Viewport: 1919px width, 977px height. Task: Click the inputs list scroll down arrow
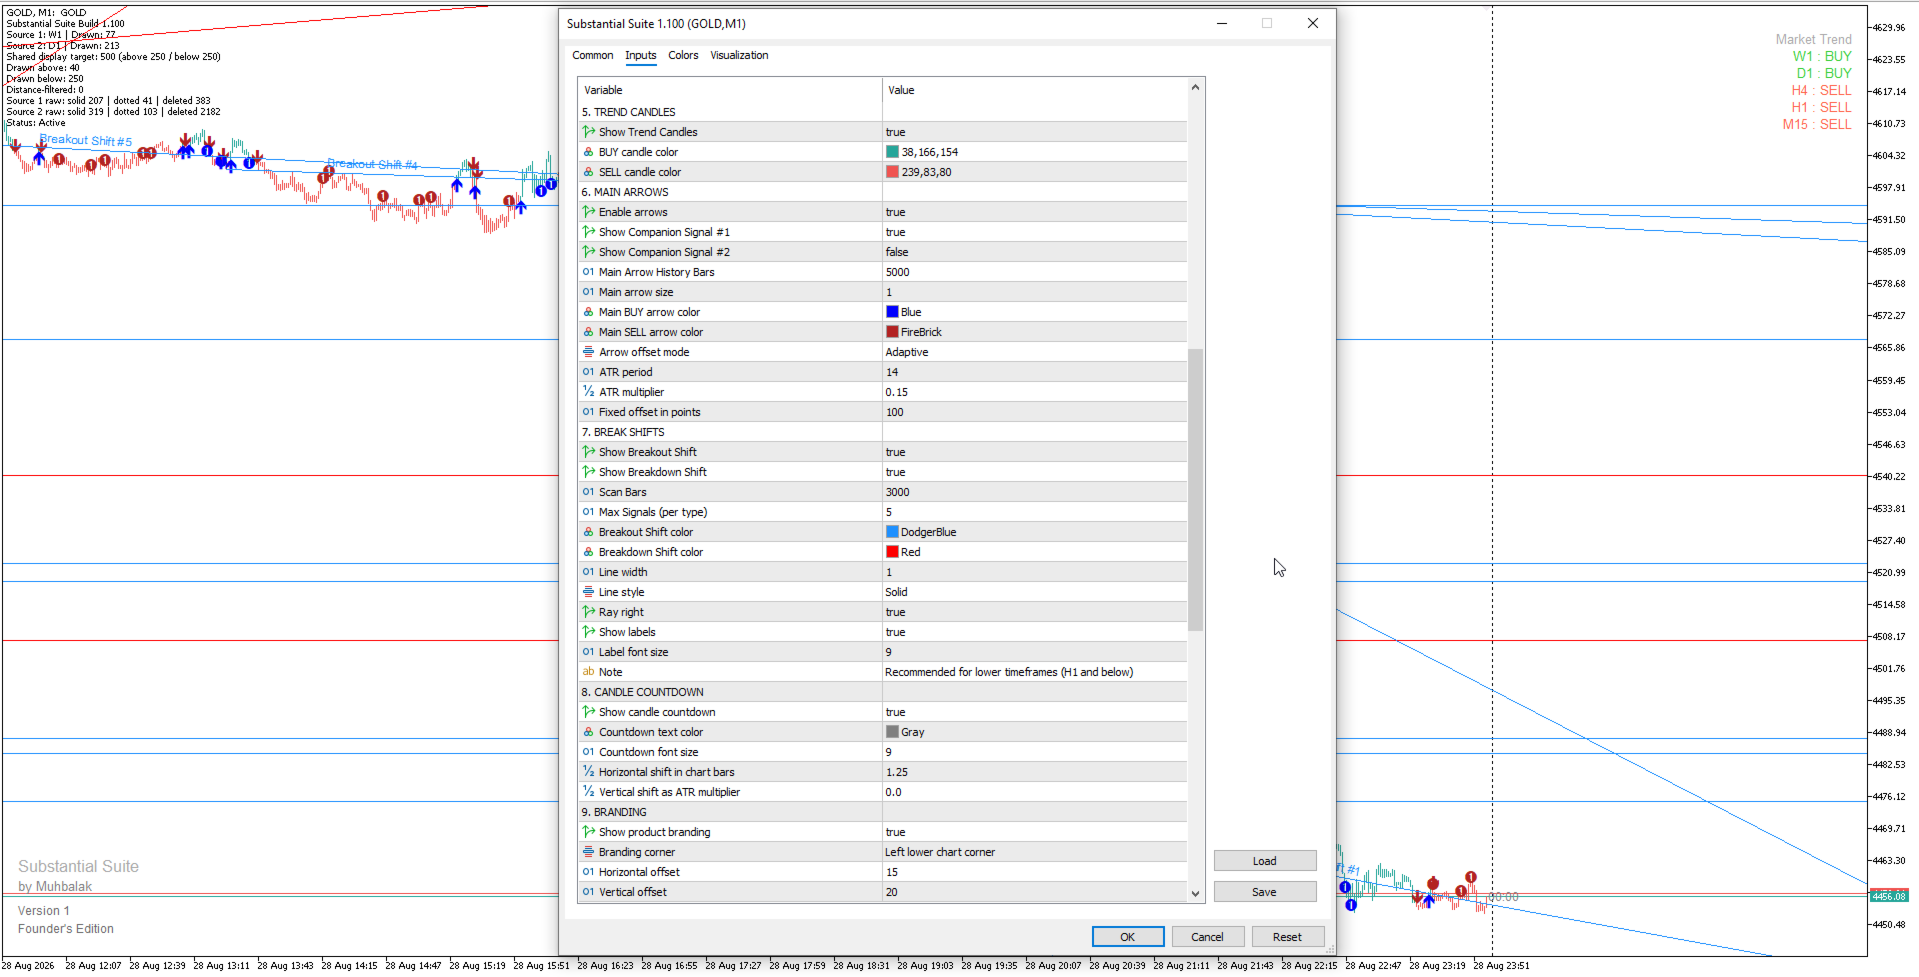(1195, 894)
